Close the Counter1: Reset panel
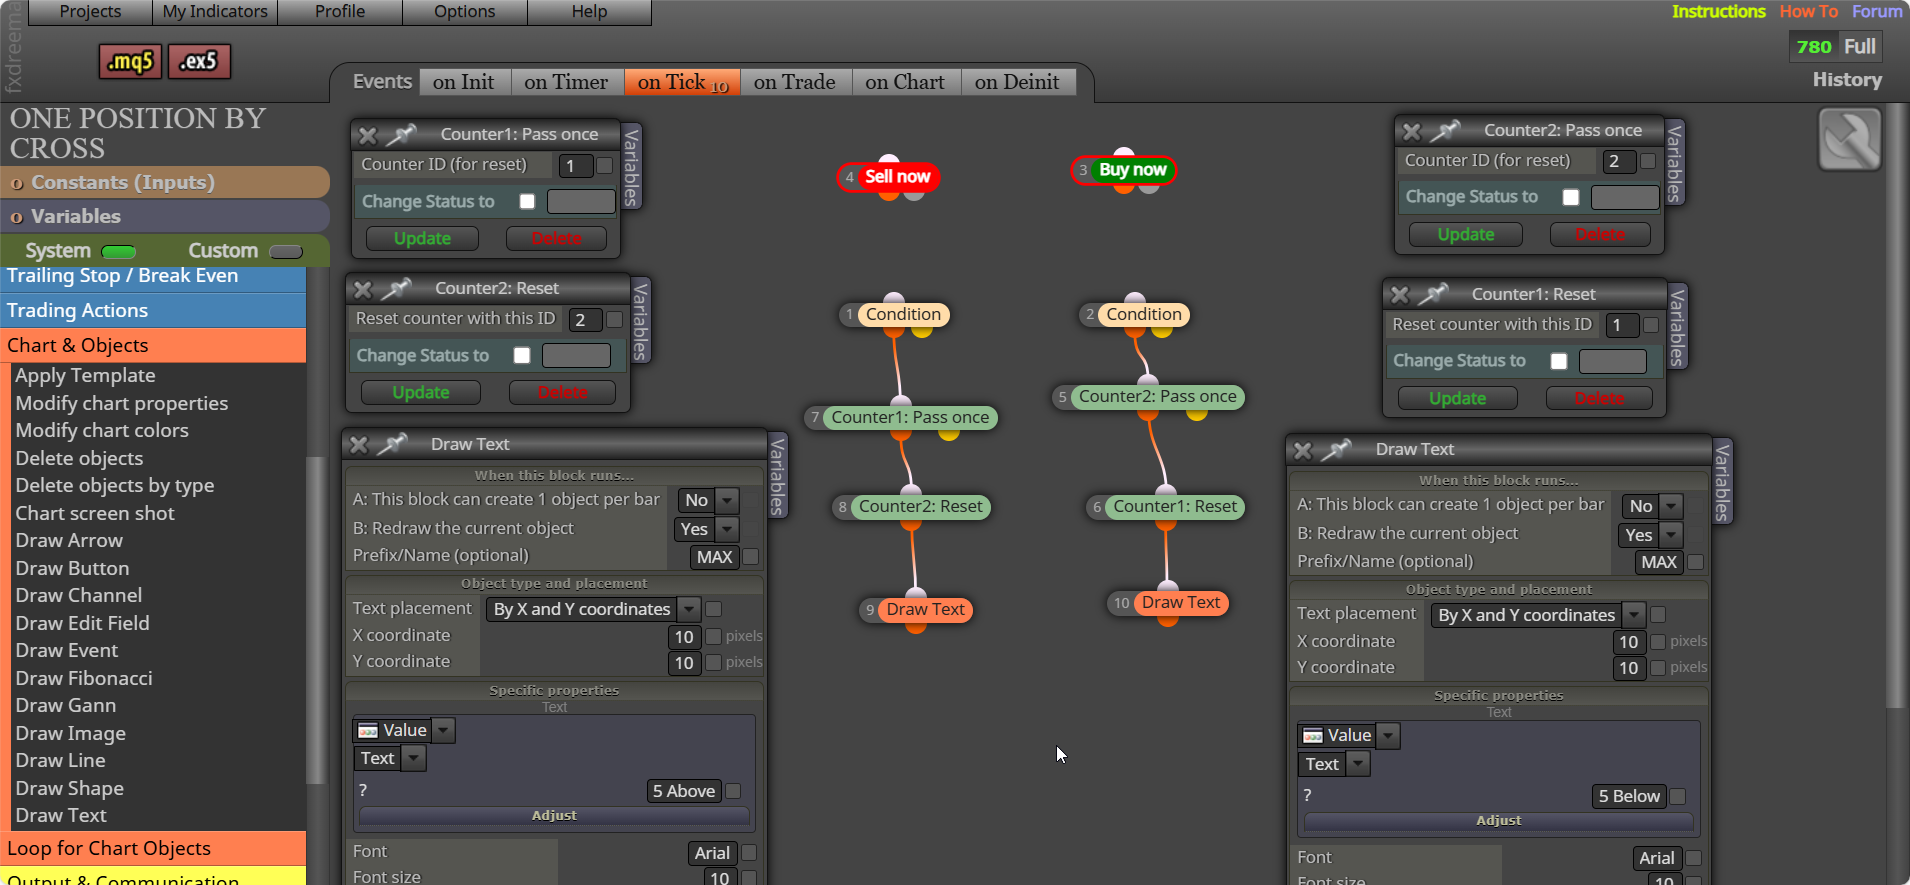This screenshot has height=885, width=1910. 1400,295
